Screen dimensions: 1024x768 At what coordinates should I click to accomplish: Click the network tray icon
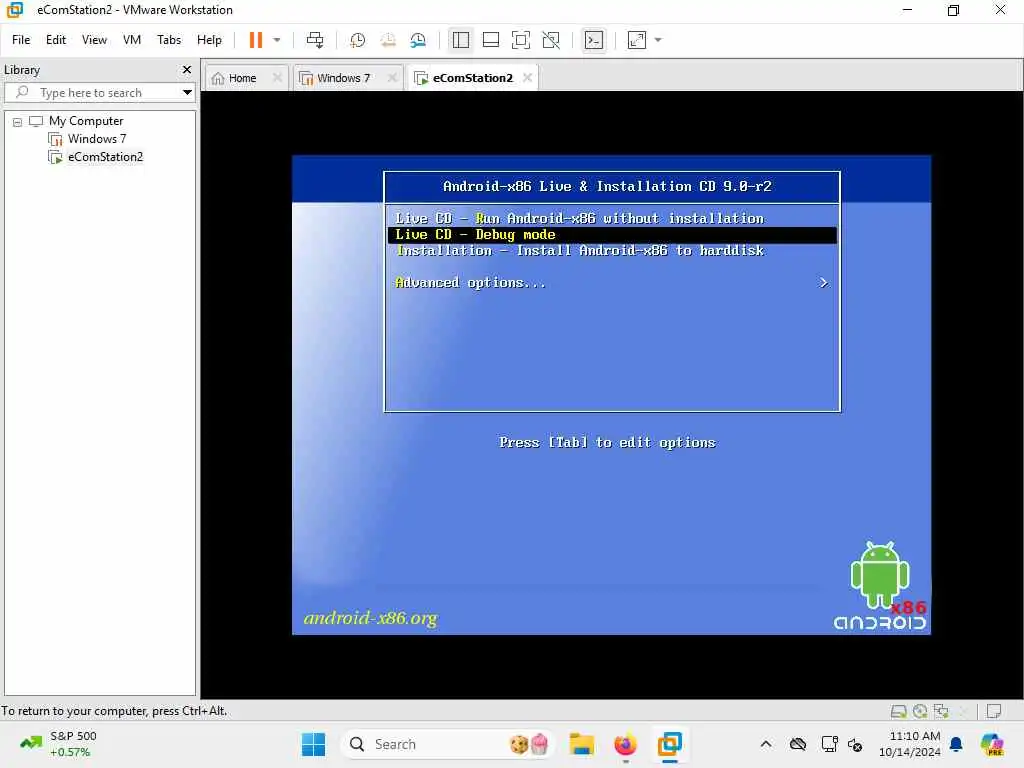tap(829, 744)
